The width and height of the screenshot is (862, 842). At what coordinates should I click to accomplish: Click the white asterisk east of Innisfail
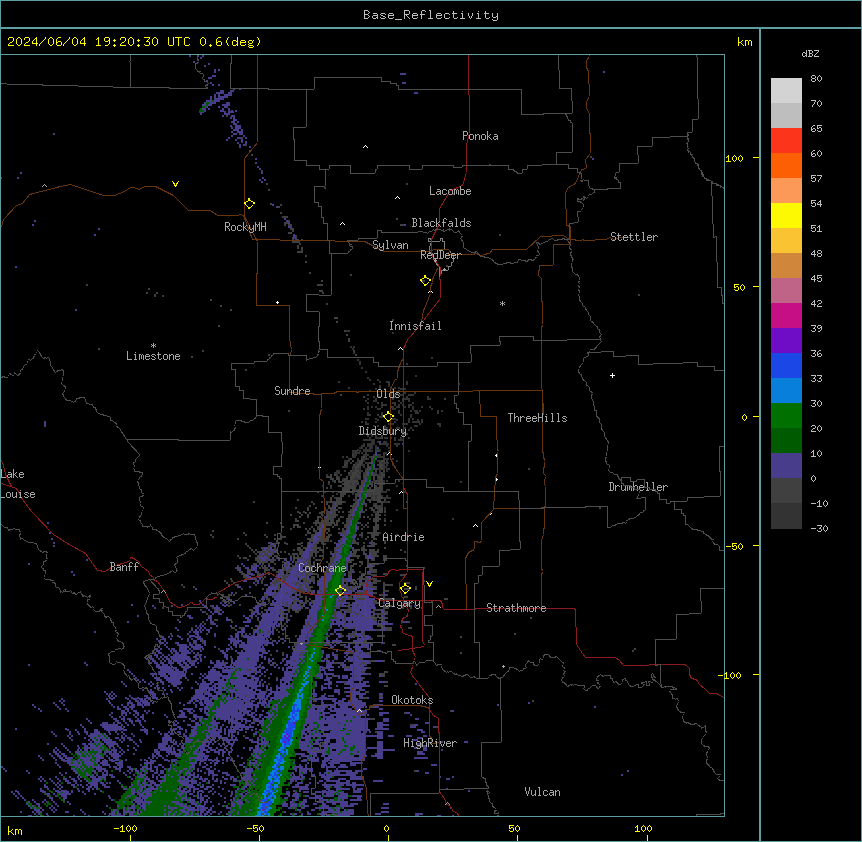point(502,304)
